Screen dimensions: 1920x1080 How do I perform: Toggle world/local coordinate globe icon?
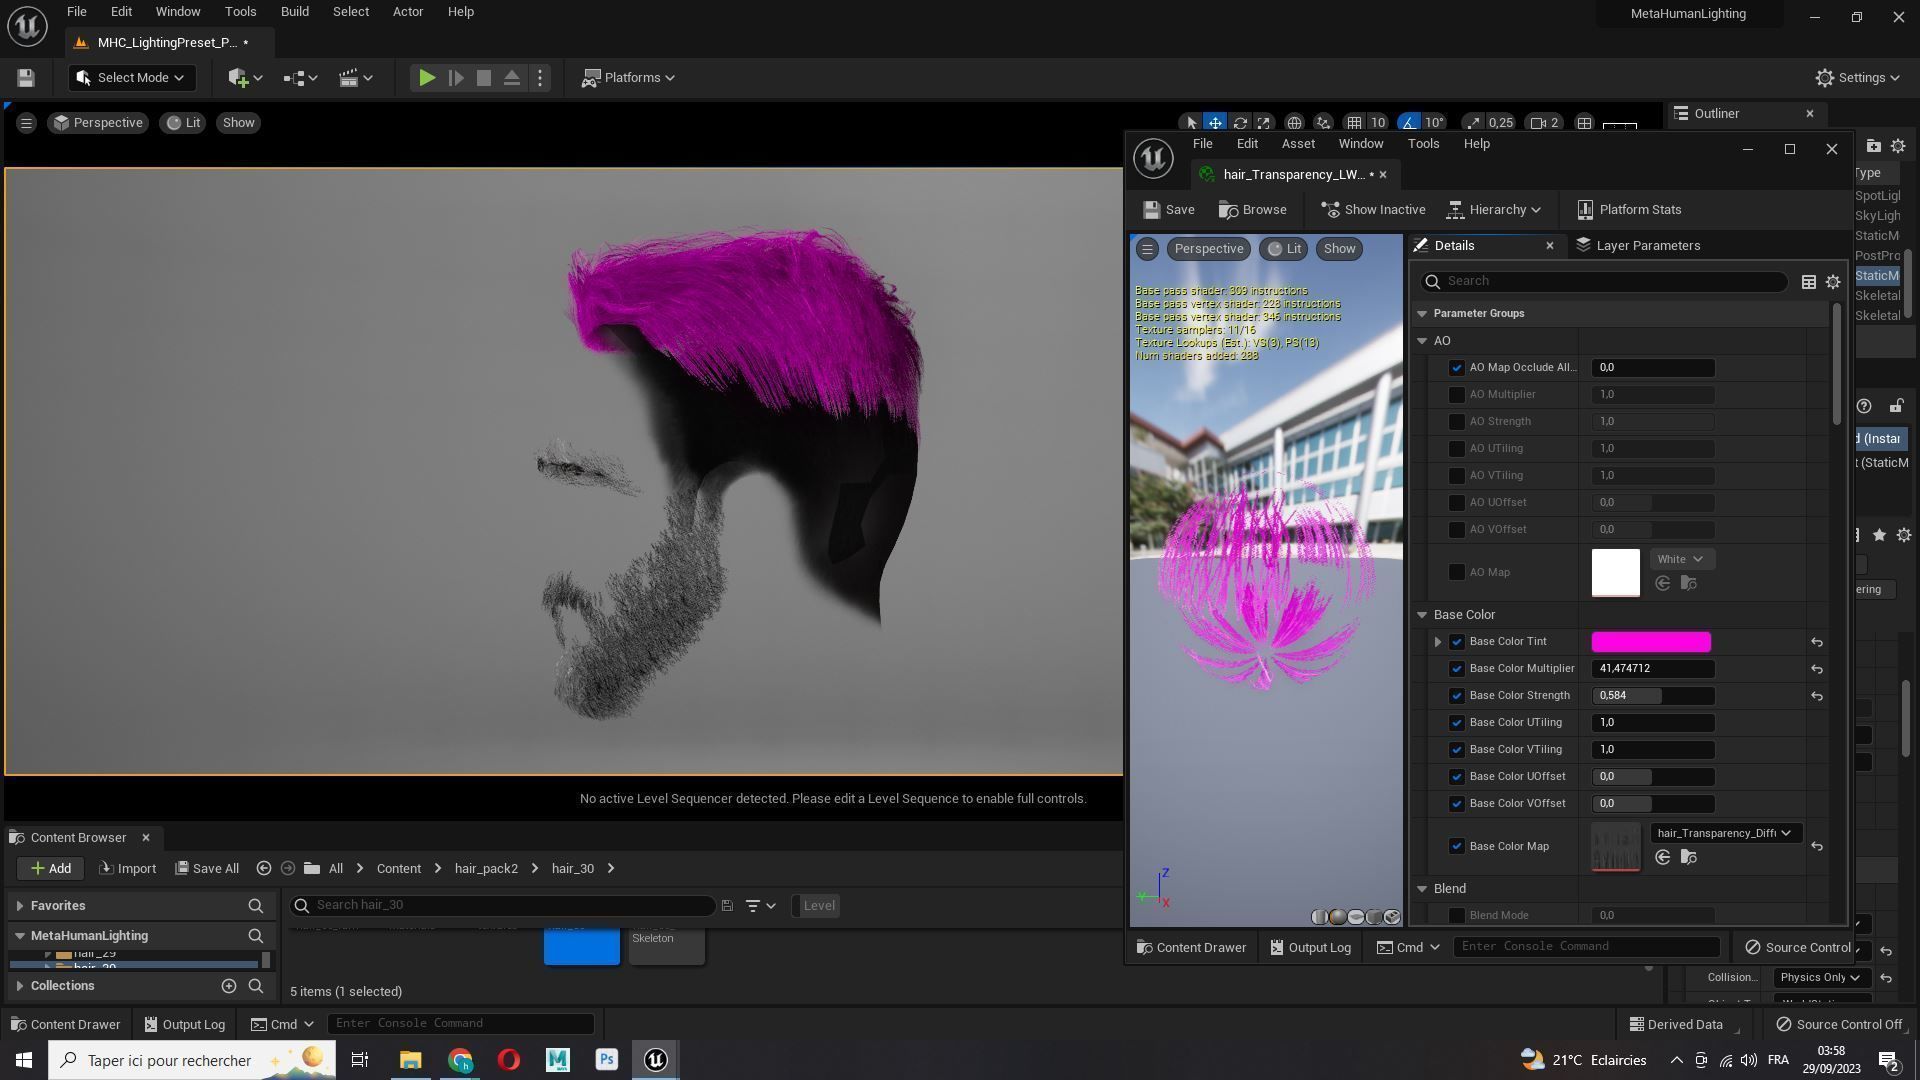pyautogui.click(x=1294, y=123)
